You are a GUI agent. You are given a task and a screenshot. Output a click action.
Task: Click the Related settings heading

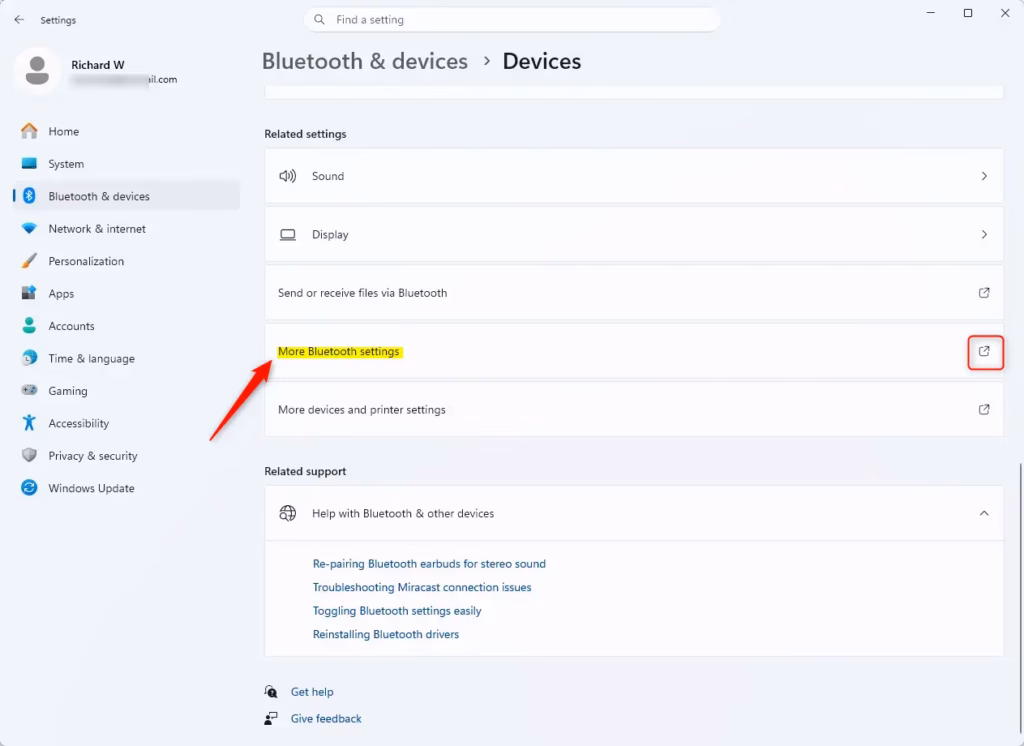[x=305, y=134]
